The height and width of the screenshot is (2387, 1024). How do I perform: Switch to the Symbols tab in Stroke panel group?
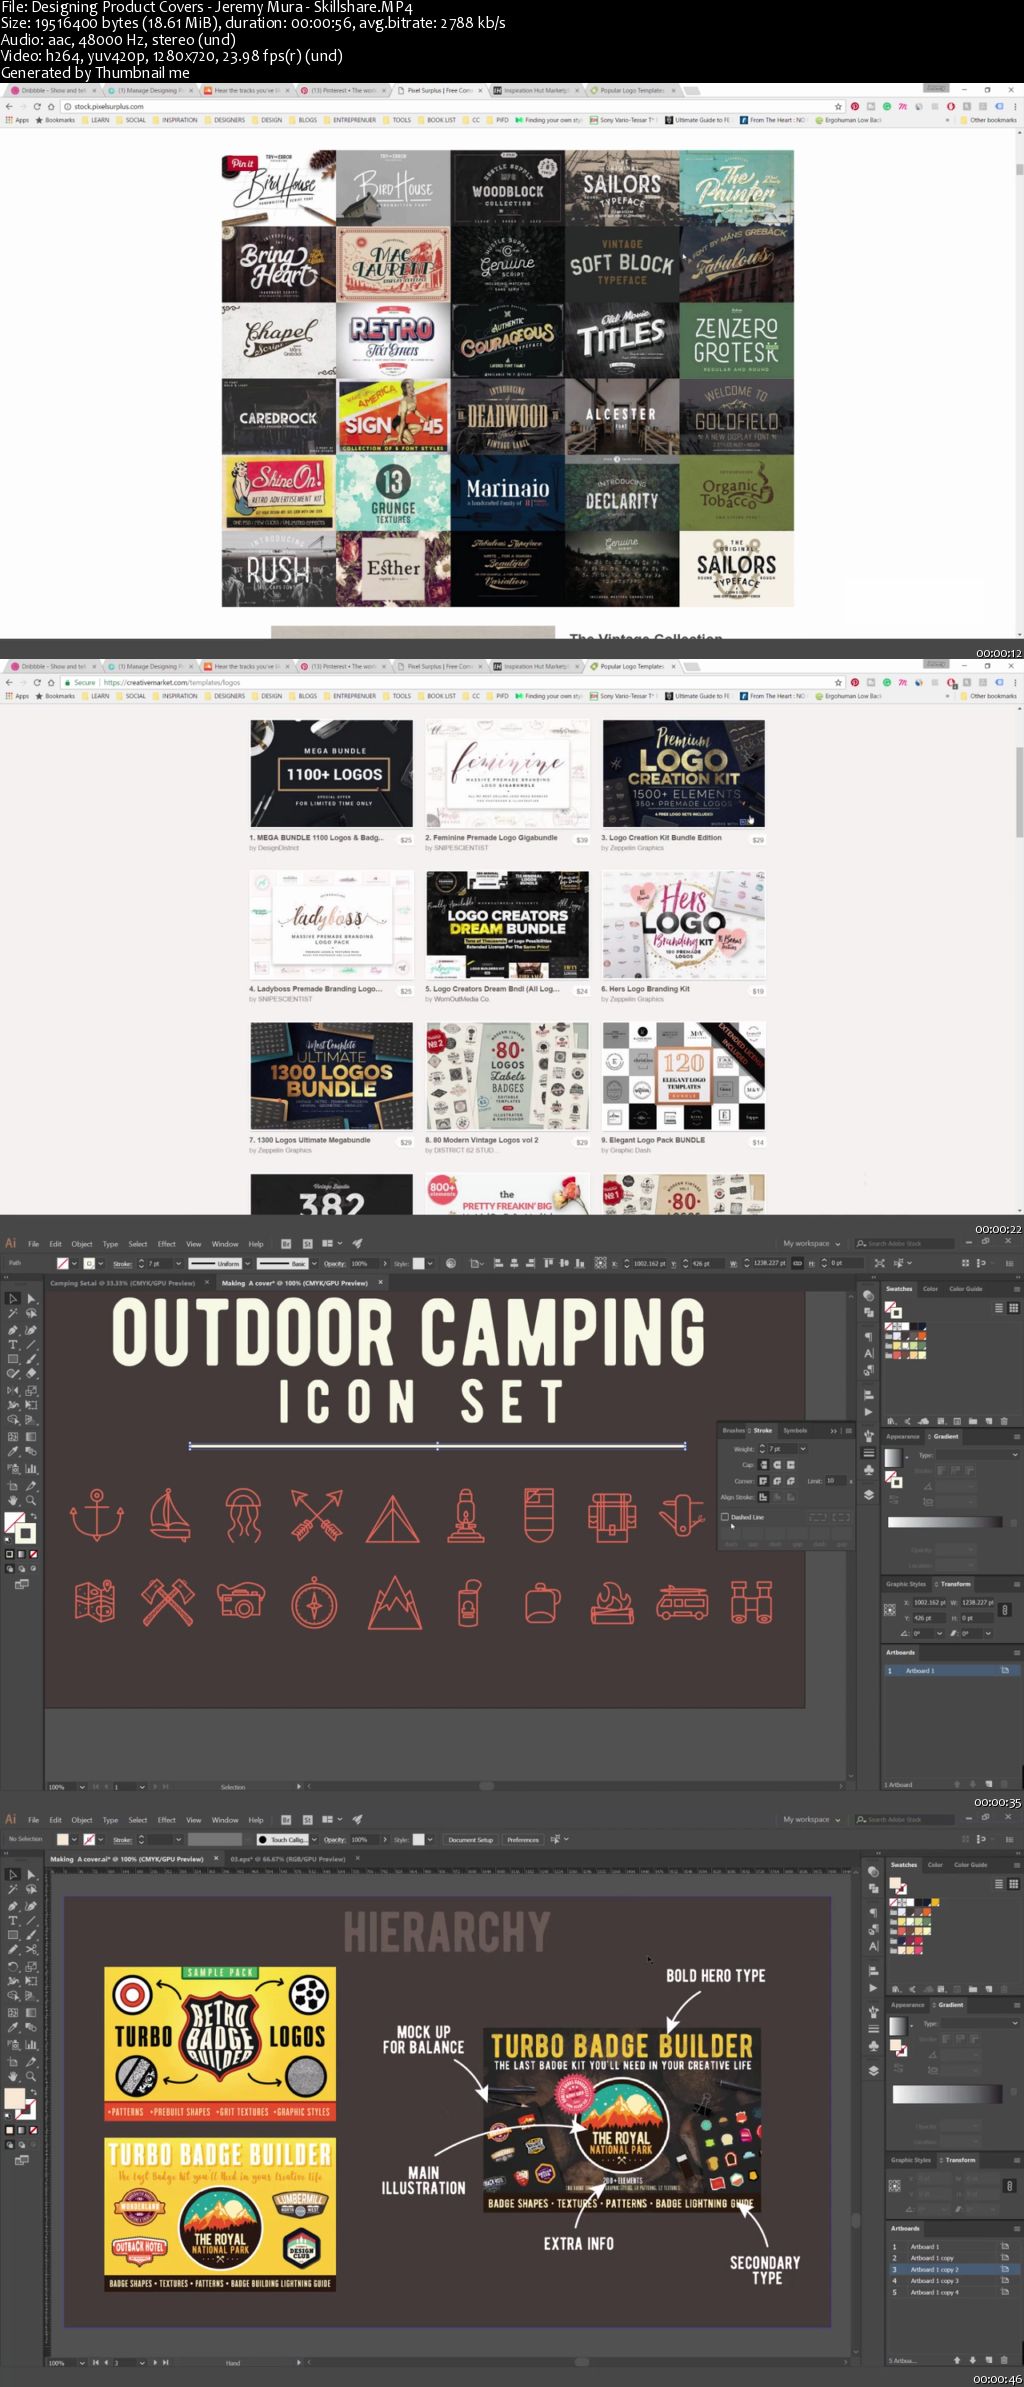[795, 1430]
